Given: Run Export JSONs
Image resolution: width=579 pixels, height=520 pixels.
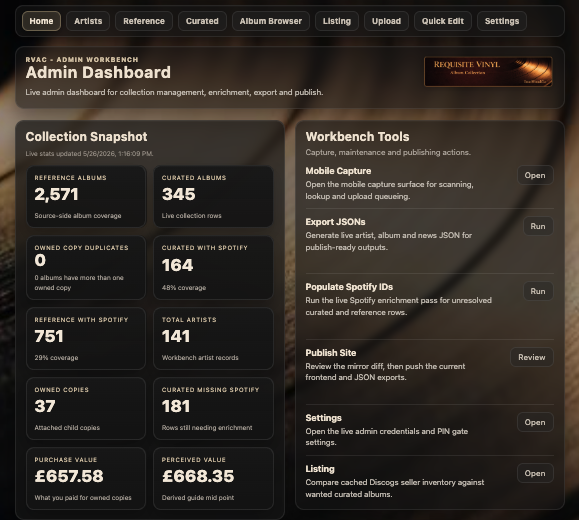Looking at the screenshot, I should click(538, 226).
